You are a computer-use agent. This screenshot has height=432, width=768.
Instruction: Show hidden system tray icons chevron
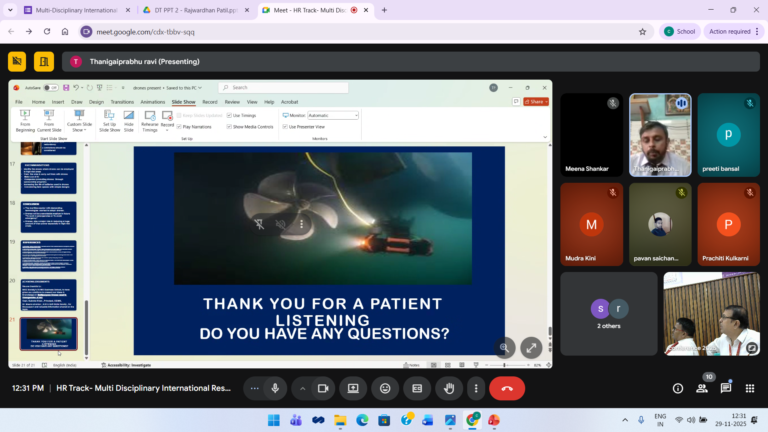click(625, 420)
